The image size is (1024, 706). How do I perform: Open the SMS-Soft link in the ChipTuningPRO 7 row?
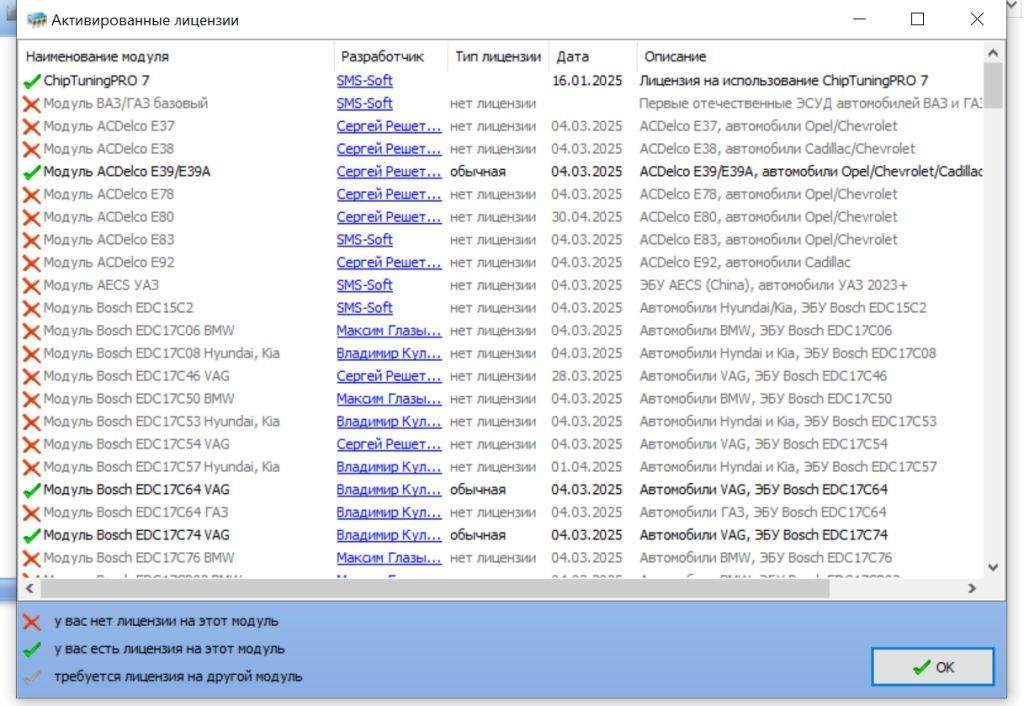(364, 81)
